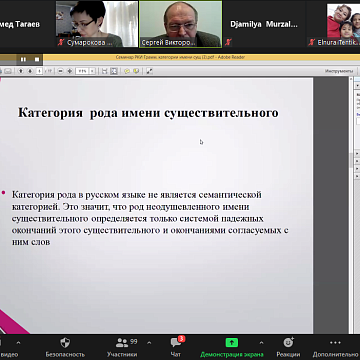Select the highlight text tool

pyautogui.click(x=136, y=71)
